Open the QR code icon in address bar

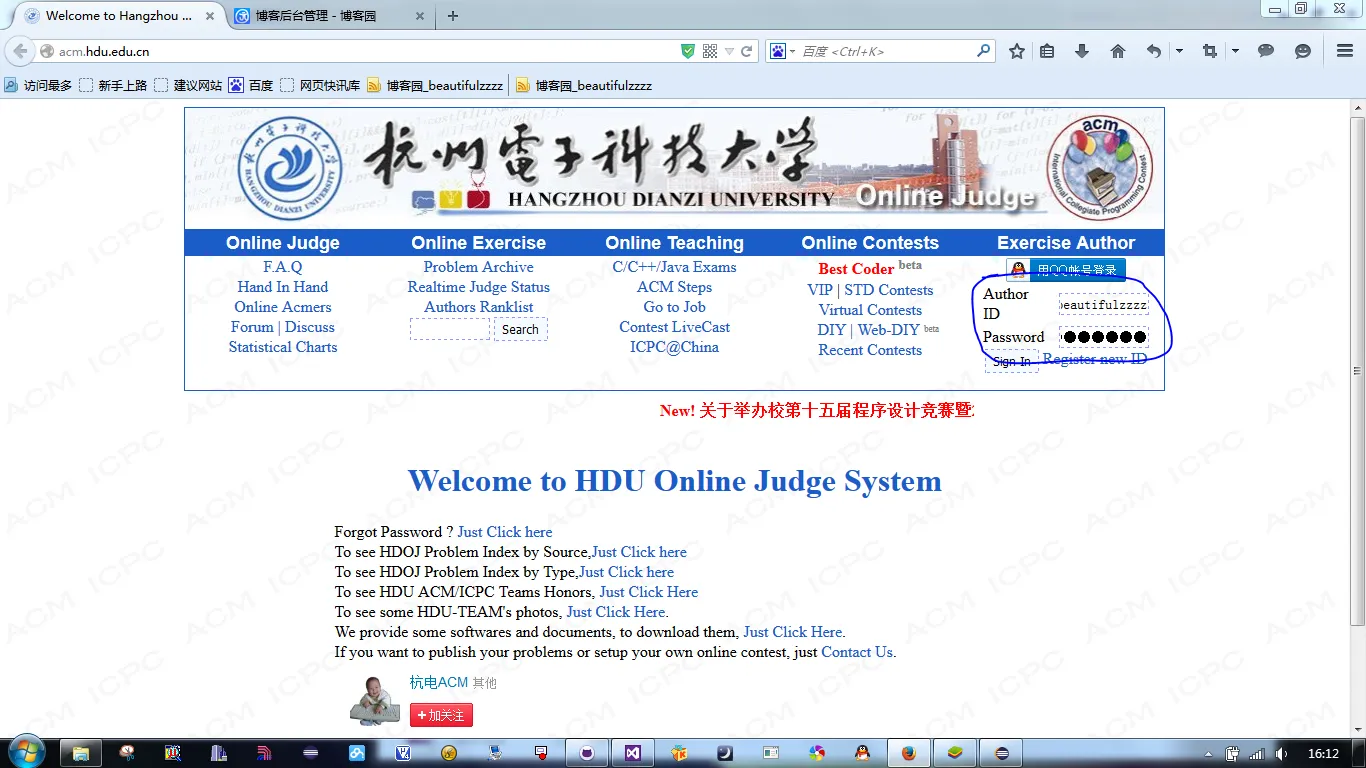710,51
